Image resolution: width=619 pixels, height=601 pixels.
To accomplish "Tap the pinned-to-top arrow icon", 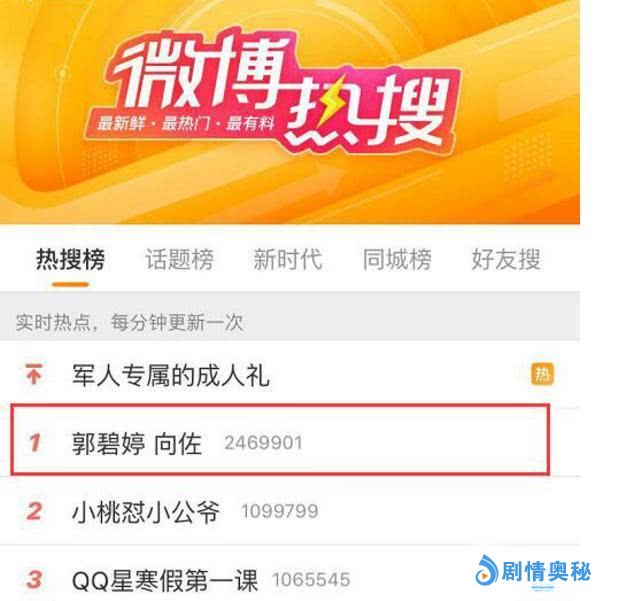I will coord(34,374).
